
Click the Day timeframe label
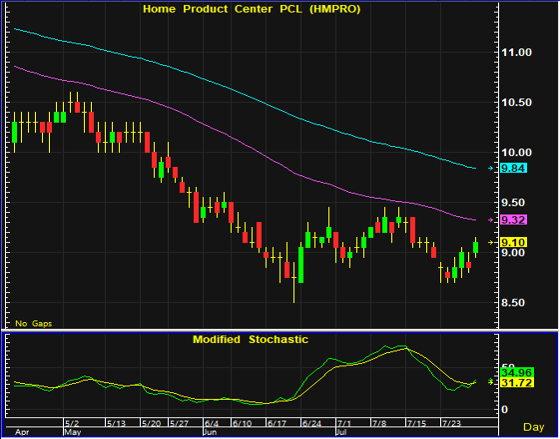534,427
